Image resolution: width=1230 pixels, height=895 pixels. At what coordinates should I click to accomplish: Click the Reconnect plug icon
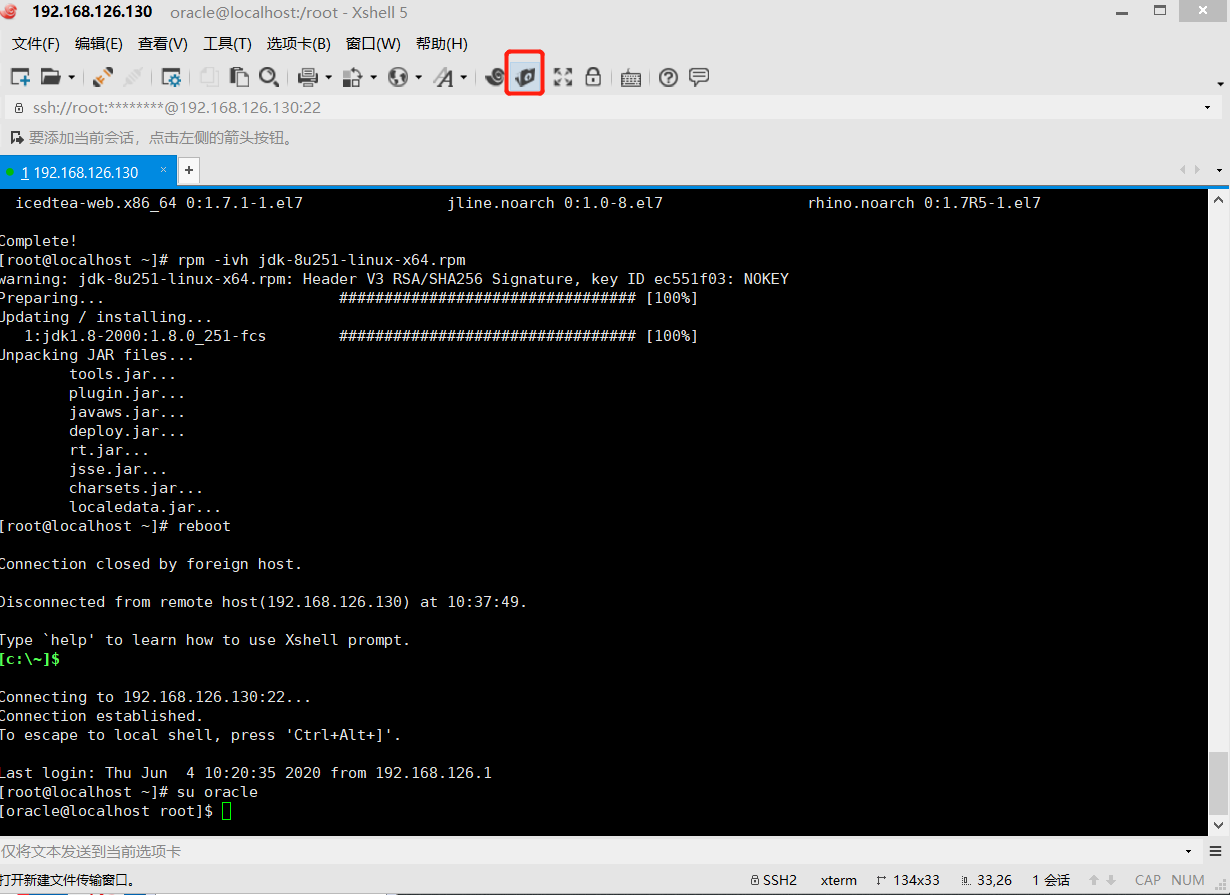103,77
